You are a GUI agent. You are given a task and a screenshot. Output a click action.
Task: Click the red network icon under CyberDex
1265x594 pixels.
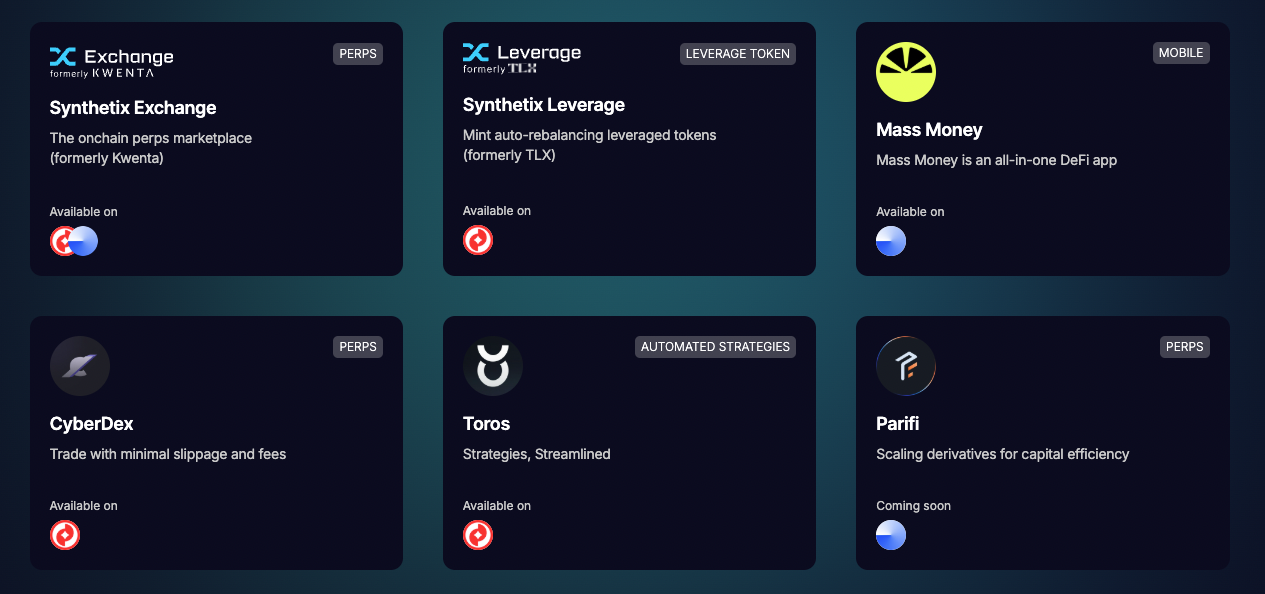pyautogui.click(x=65, y=535)
